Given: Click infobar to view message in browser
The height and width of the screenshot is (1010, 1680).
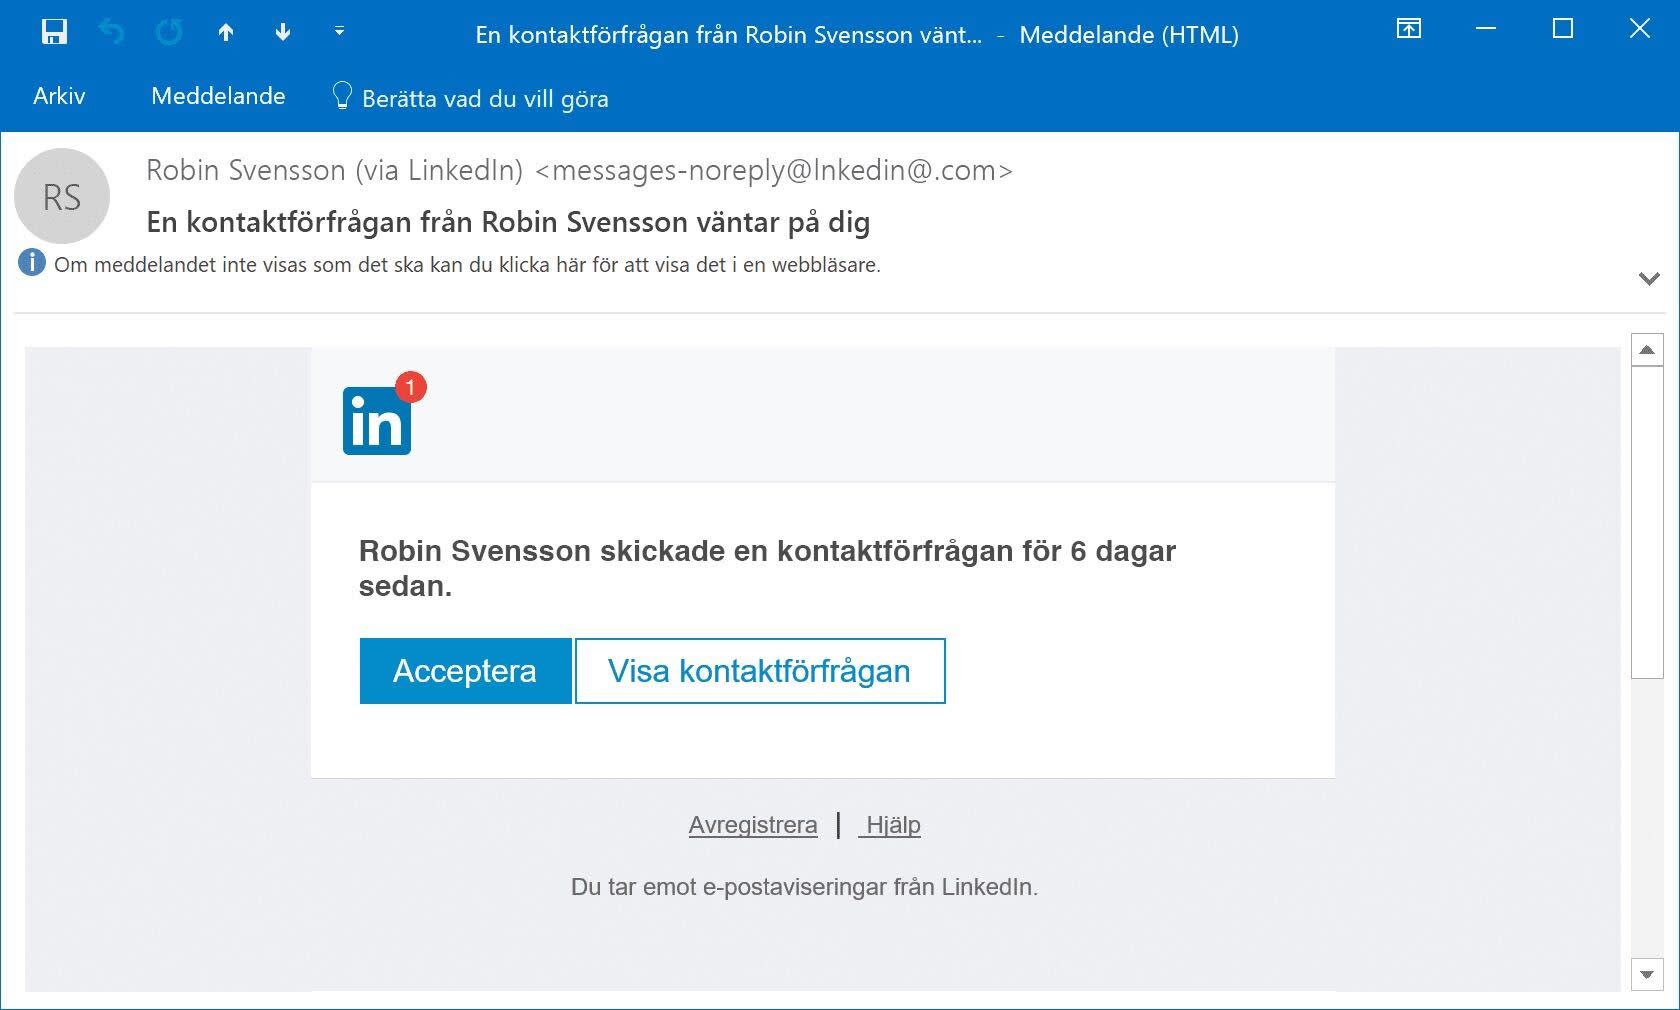Looking at the screenshot, I should tap(467, 265).
